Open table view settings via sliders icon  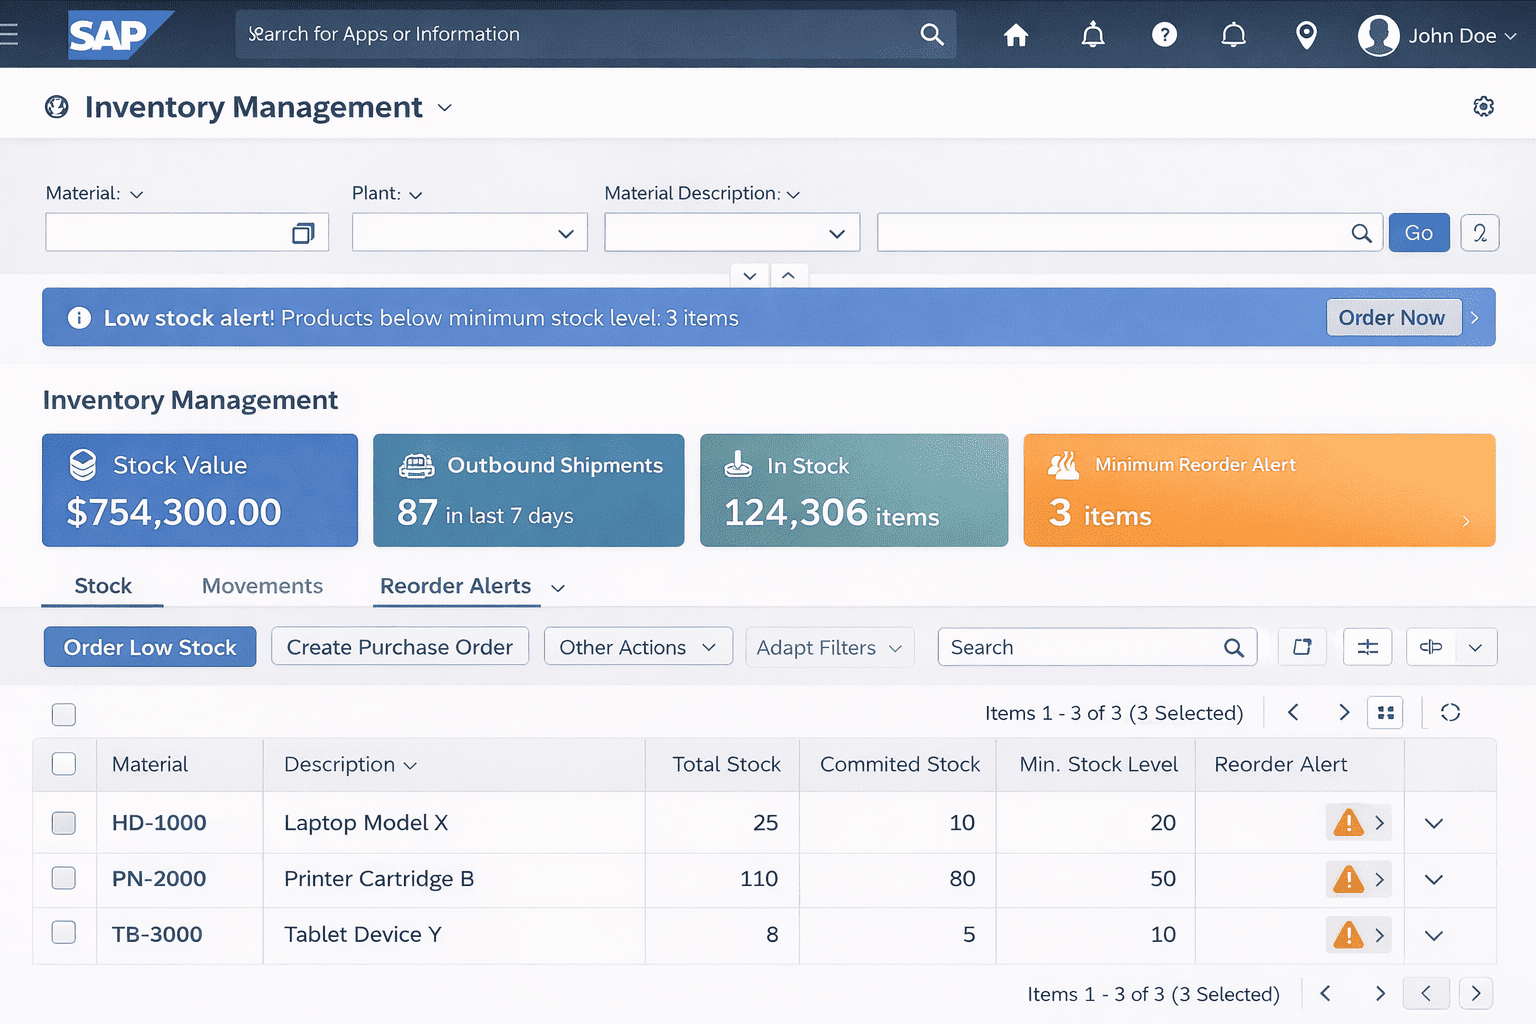(x=1367, y=646)
